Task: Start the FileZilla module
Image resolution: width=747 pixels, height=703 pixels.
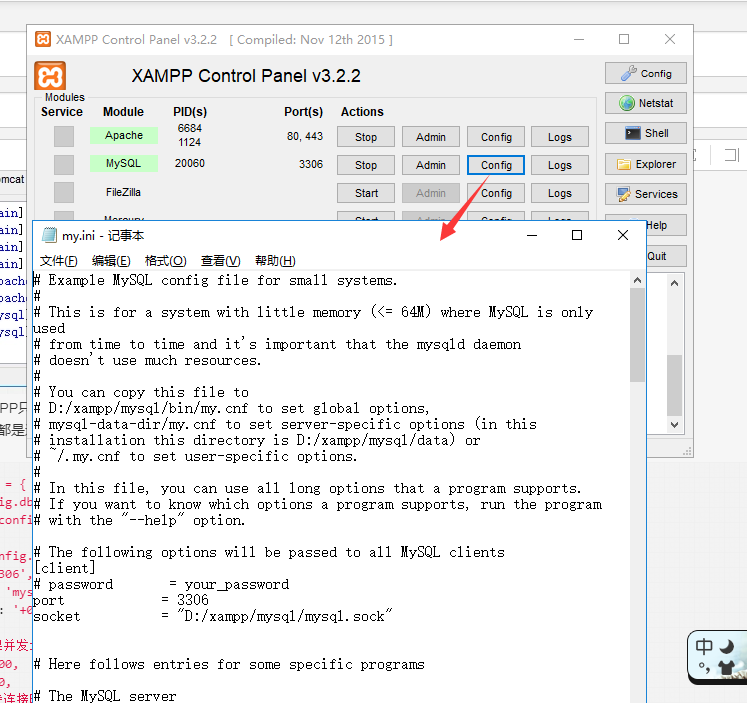Action: click(x=366, y=193)
